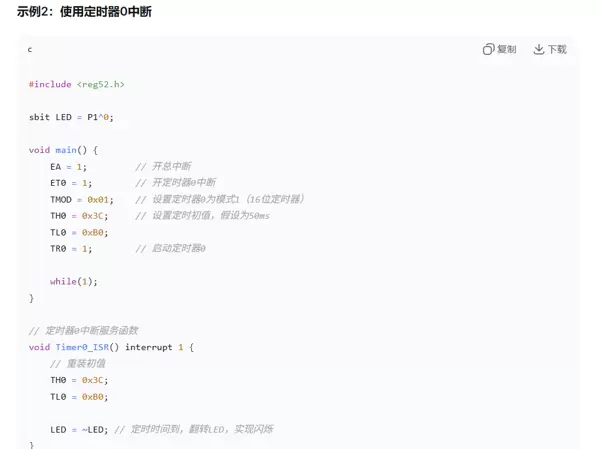Viewport: 600px width, 449px height.
Task: Click the main function name
Action: (66, 150)
